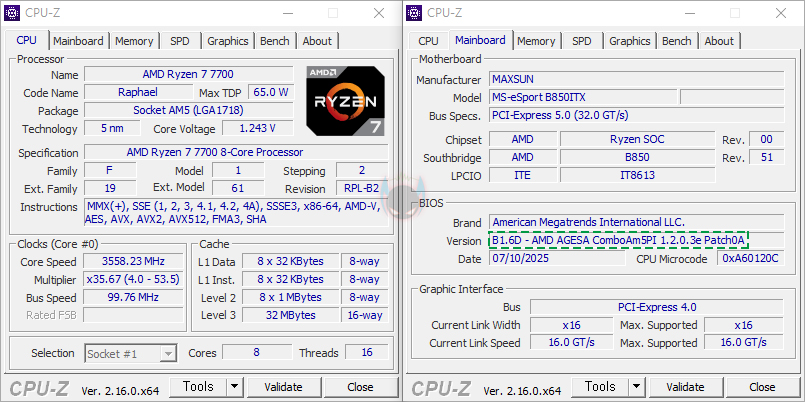This screenshot has width=805, height=402.
Task: Click the Close button in the left window
Action: [360, 387]
